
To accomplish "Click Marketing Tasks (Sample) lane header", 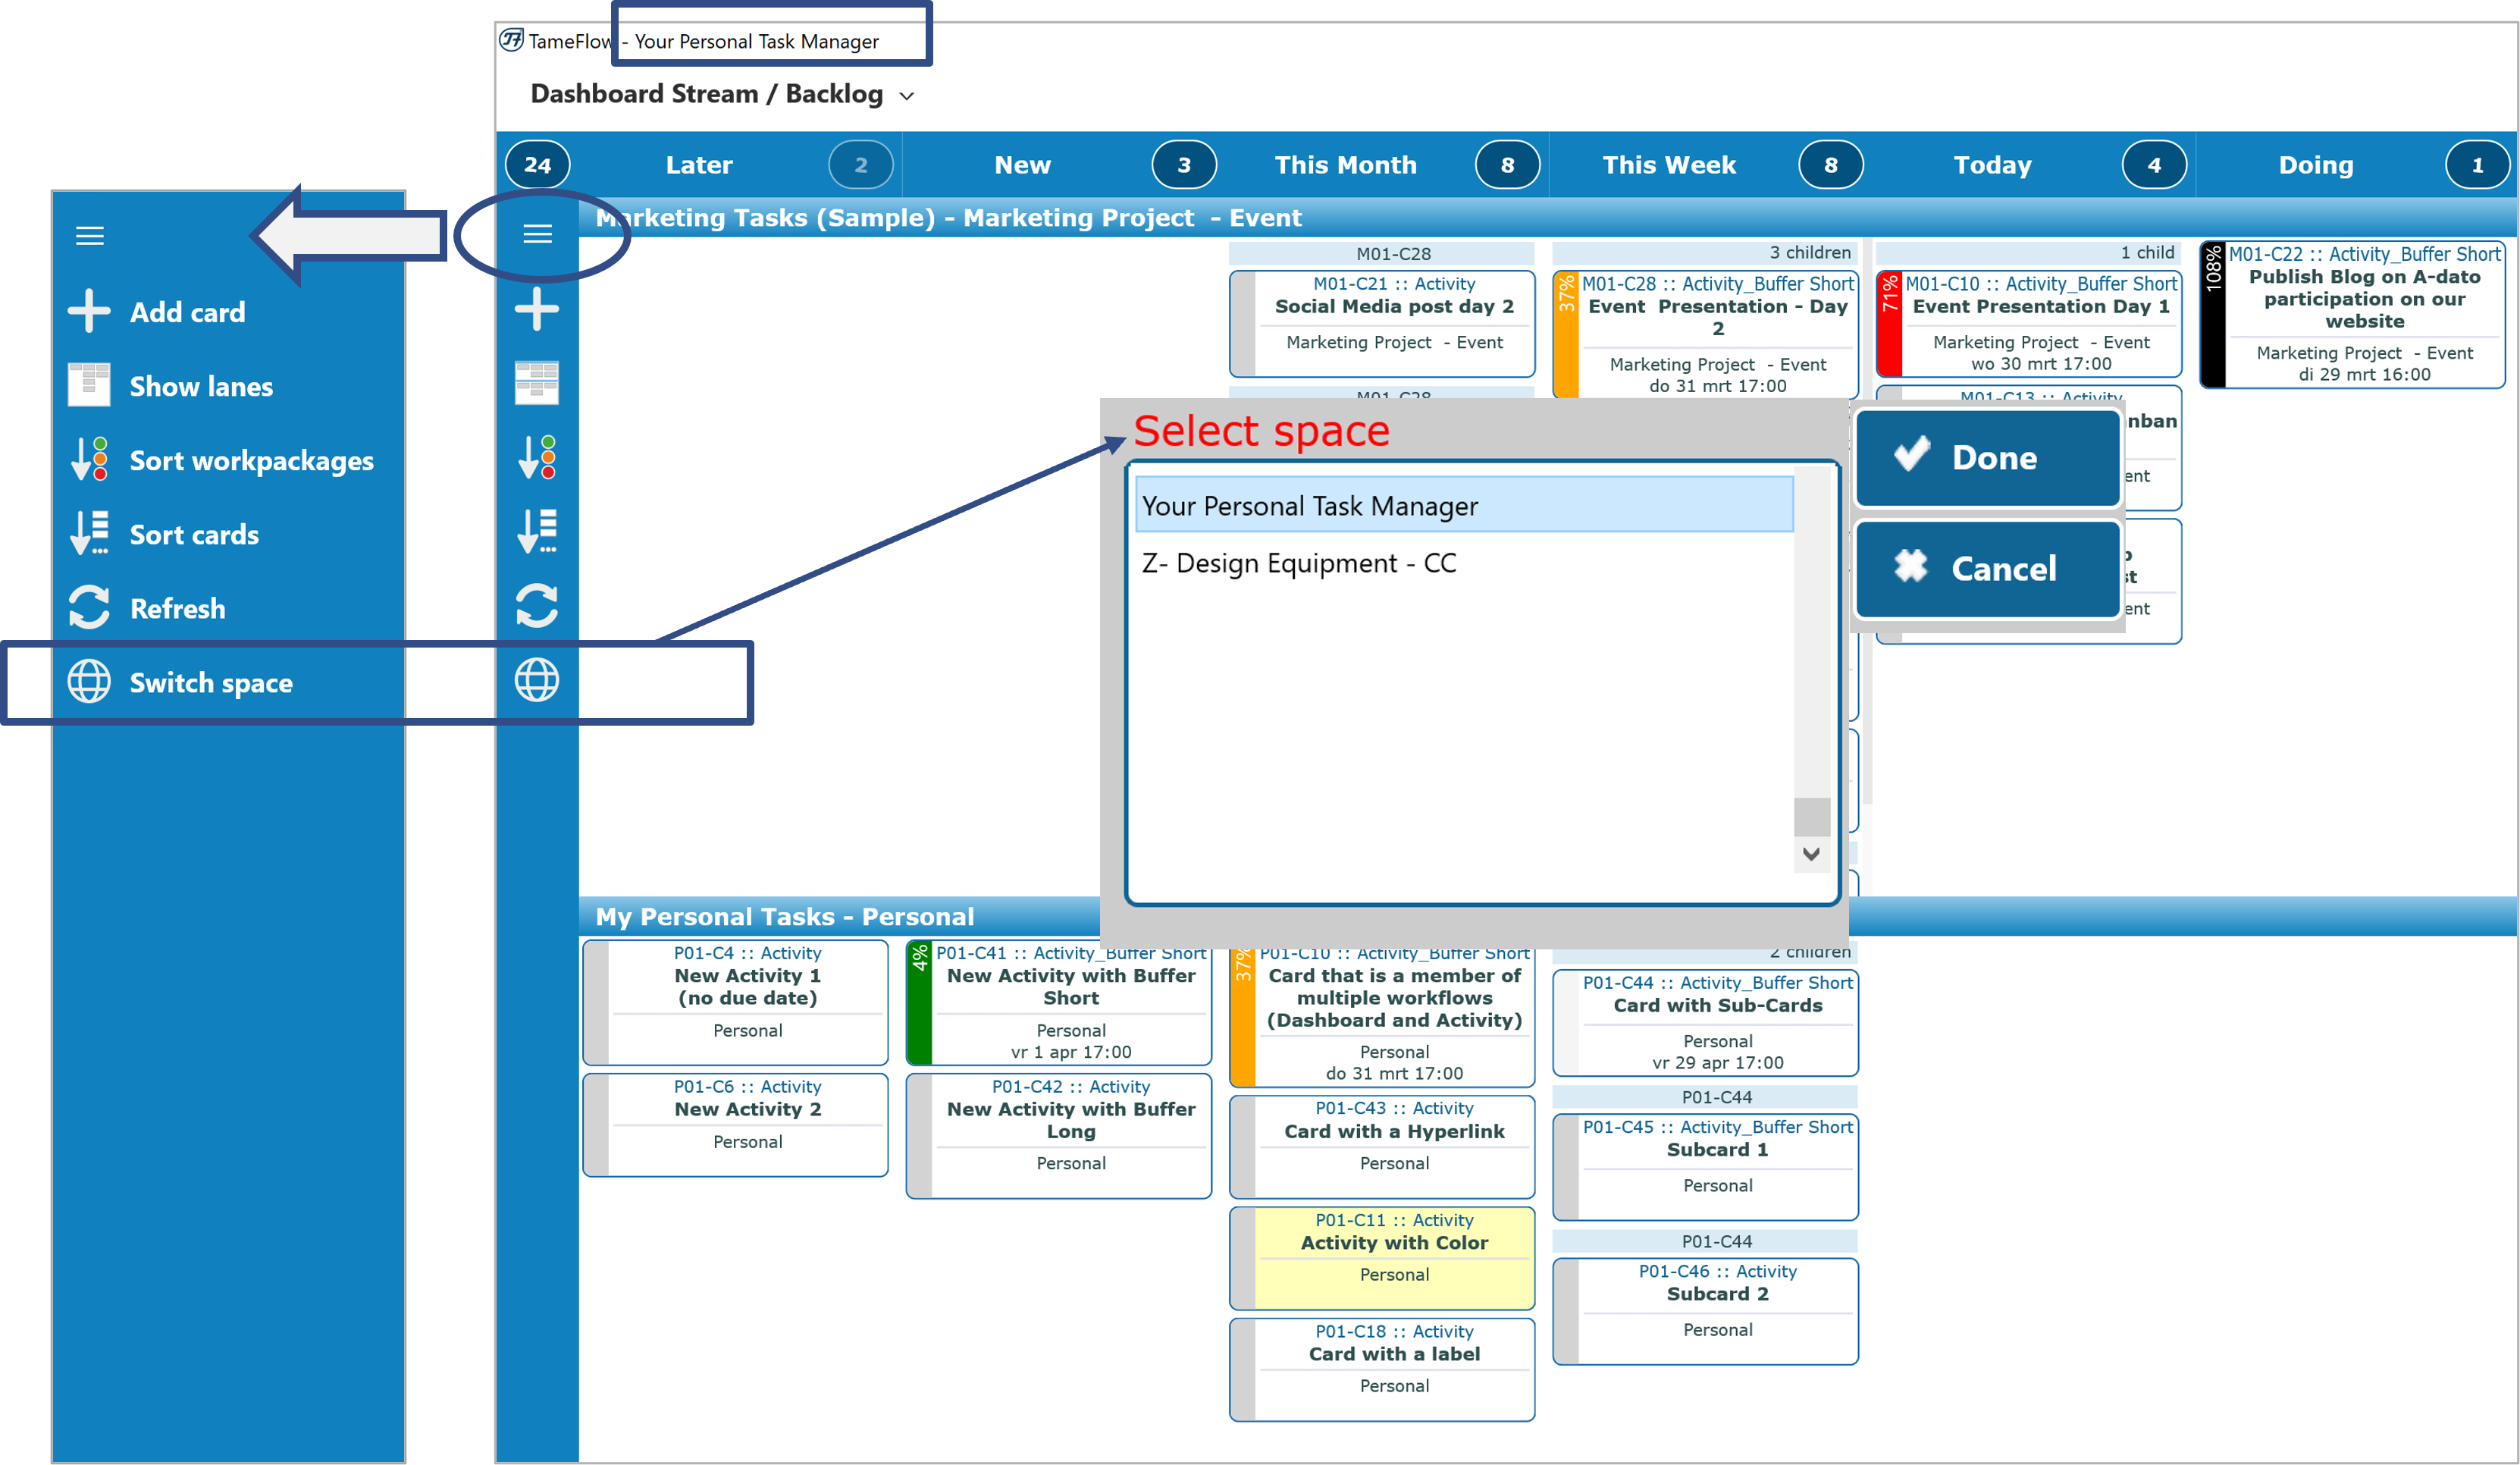I will (1548, 217).
